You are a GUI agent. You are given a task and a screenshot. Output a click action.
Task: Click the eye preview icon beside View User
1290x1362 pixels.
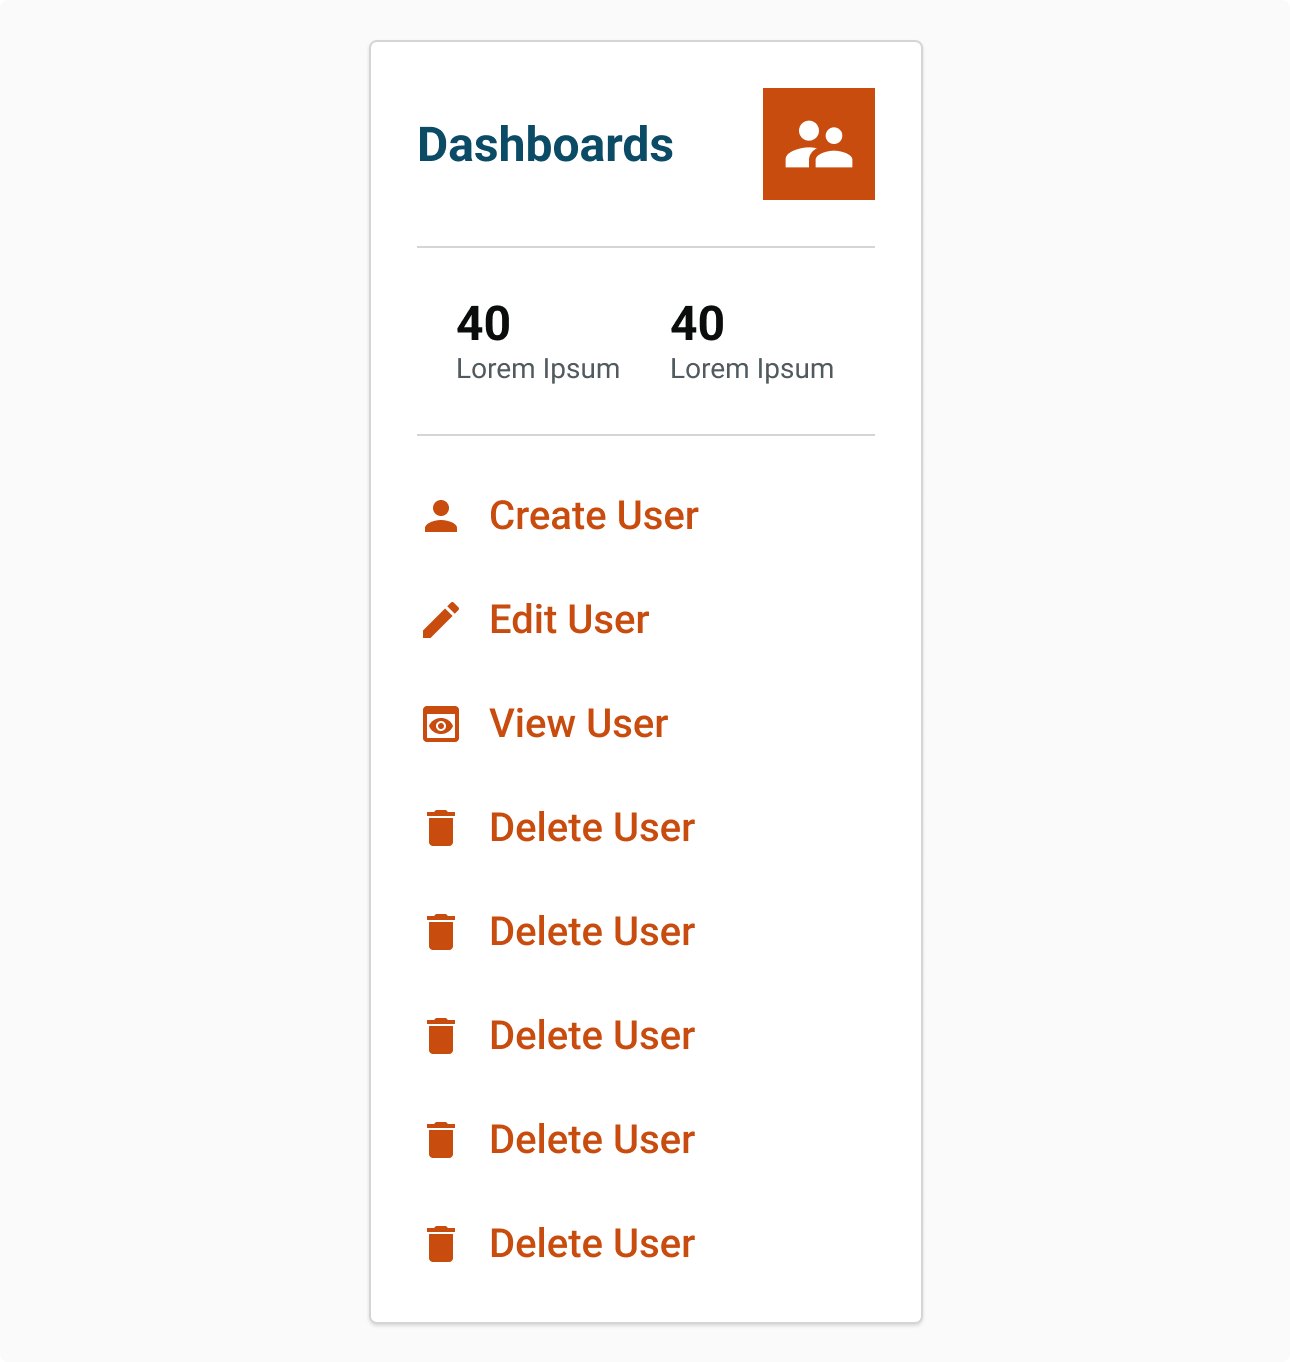(x=441, y=724)
